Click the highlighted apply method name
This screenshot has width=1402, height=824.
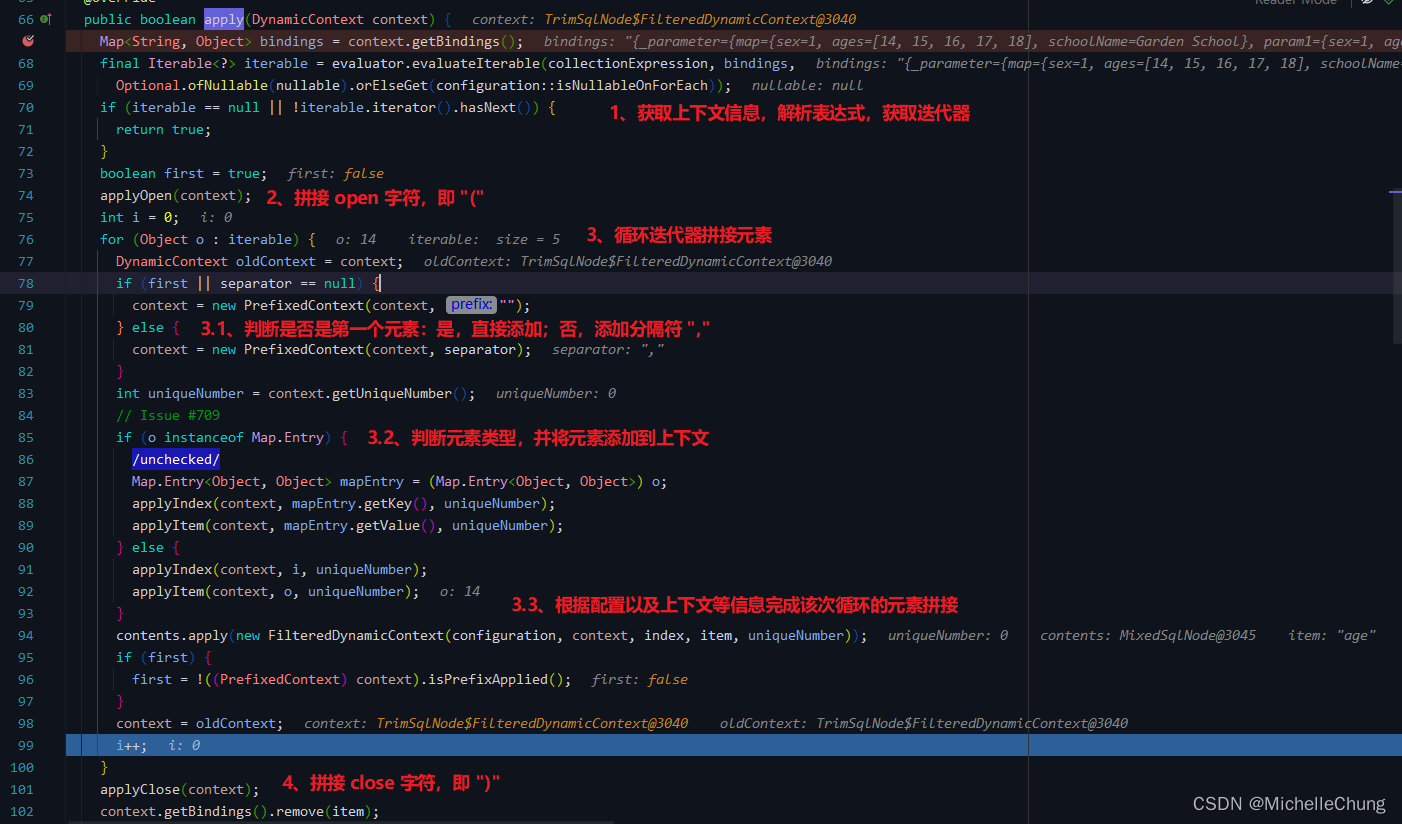pyautogui.click(x=224, y=19)
